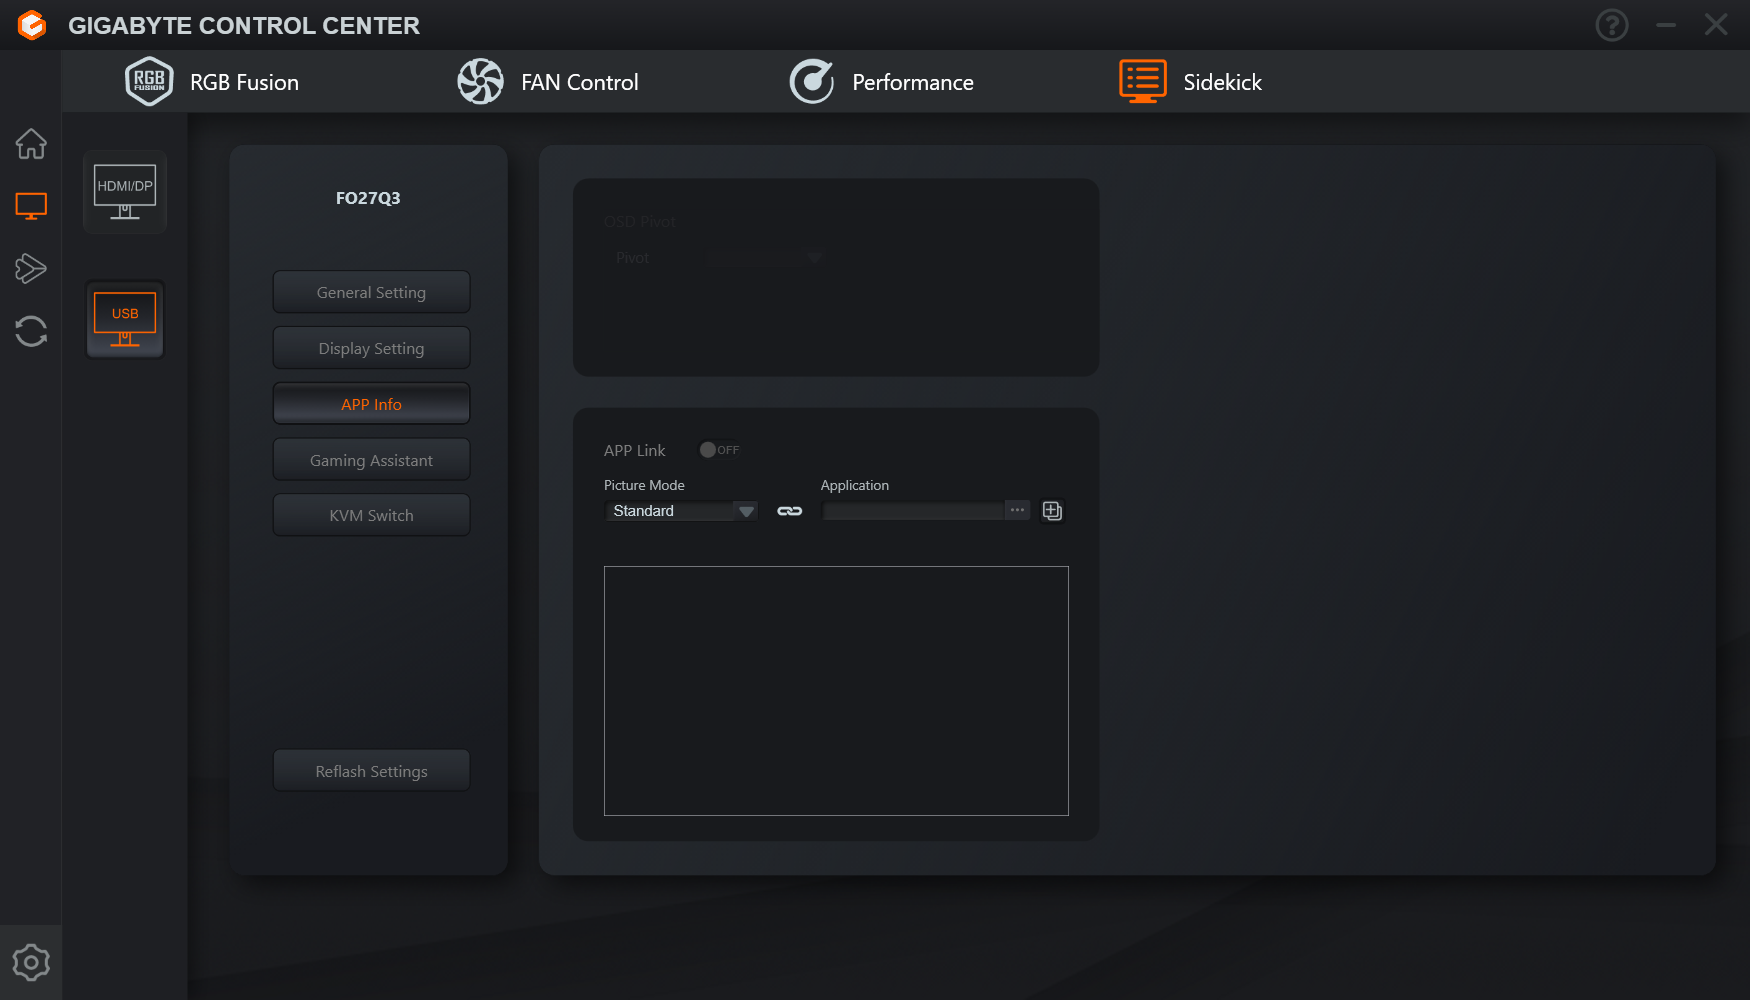Open the FAN Control tab
Screen dimensions: 1750x1000
coord(548,82)
